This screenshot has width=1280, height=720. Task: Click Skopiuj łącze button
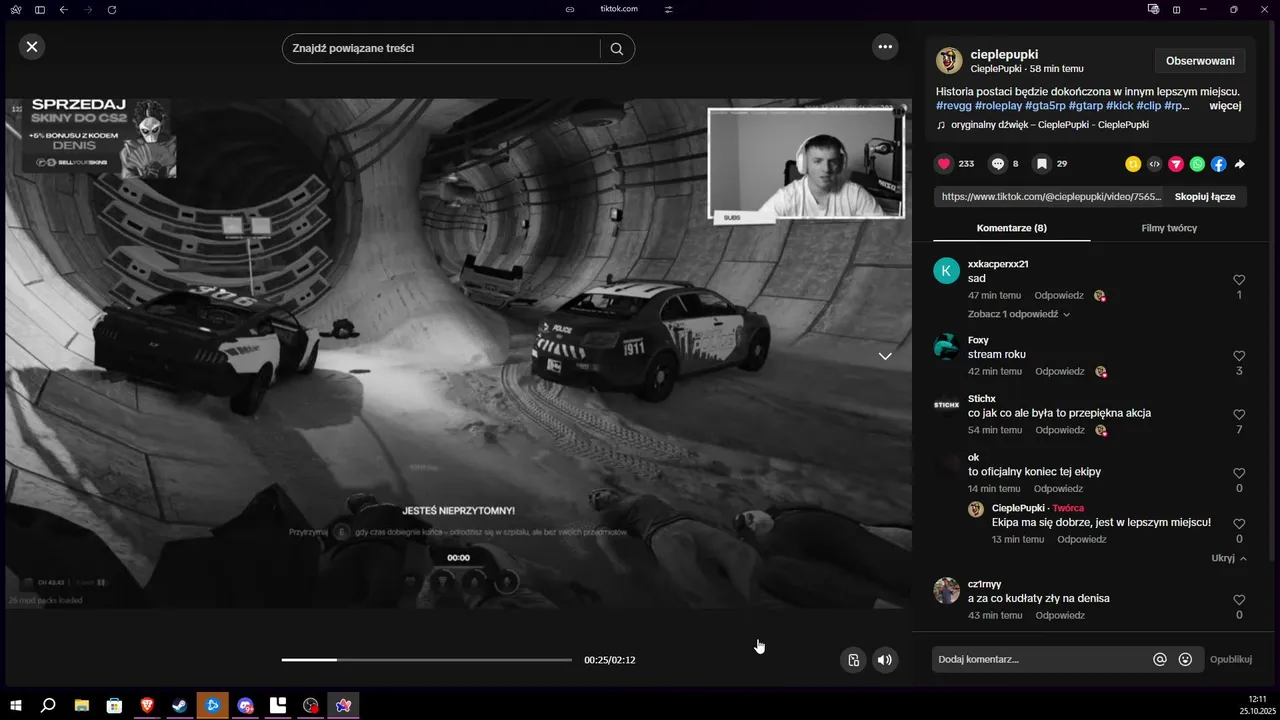(x=1204, y=197)
